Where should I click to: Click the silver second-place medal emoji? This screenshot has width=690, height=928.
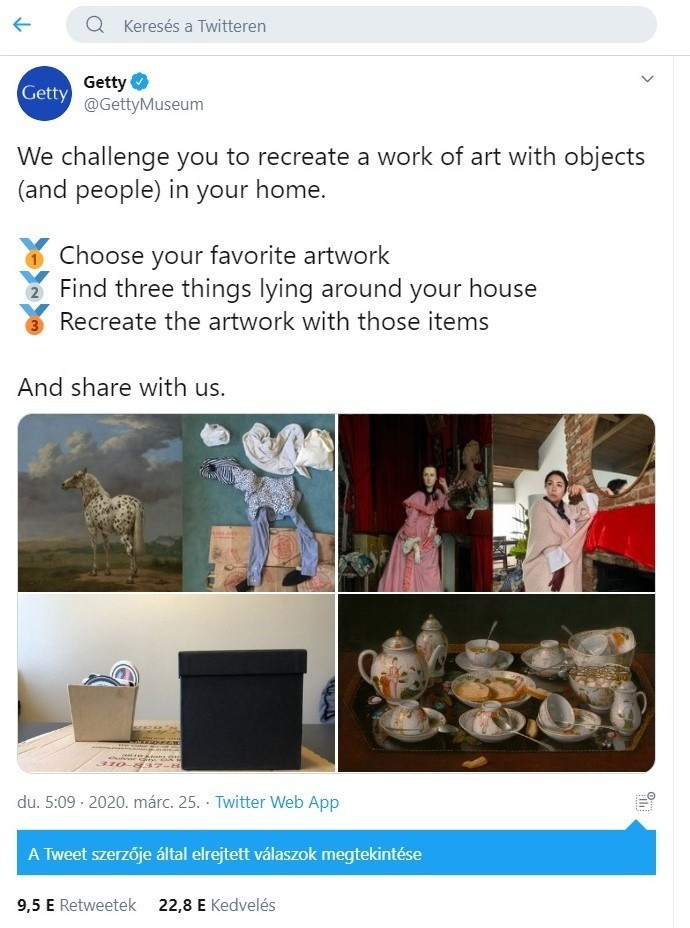pos(34,286)
